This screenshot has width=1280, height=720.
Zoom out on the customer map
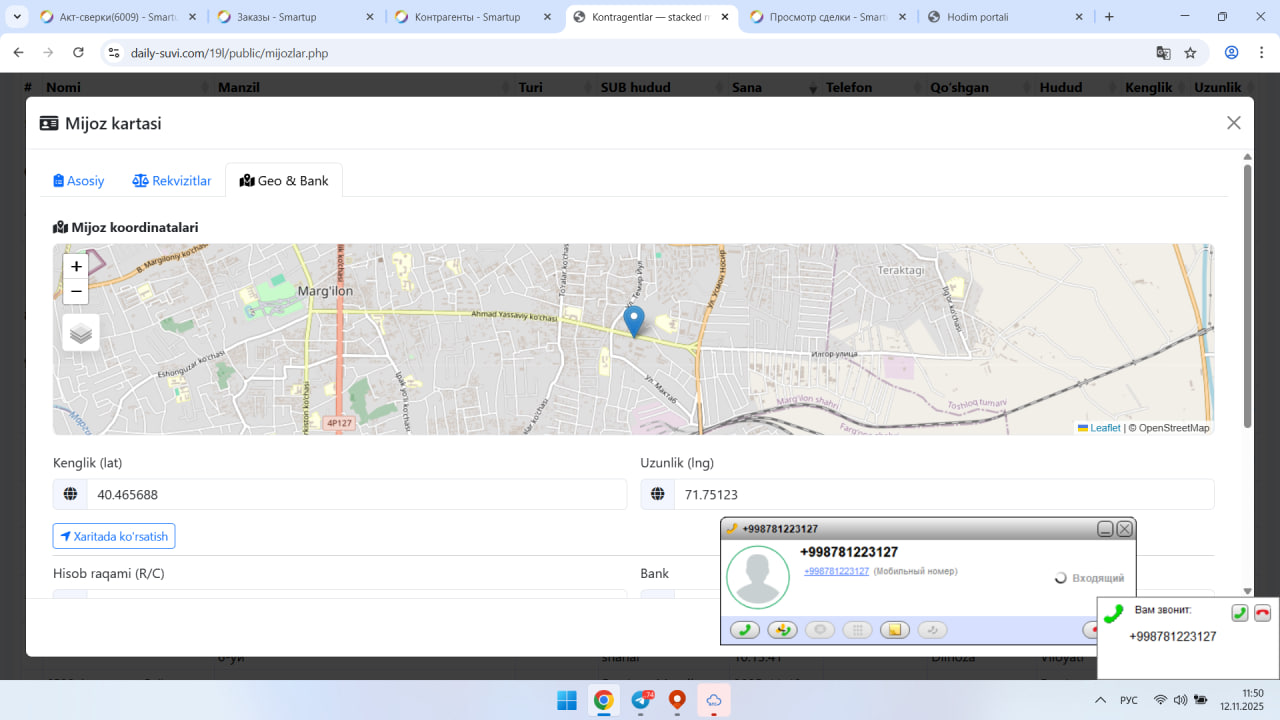[x=76, y=292]
